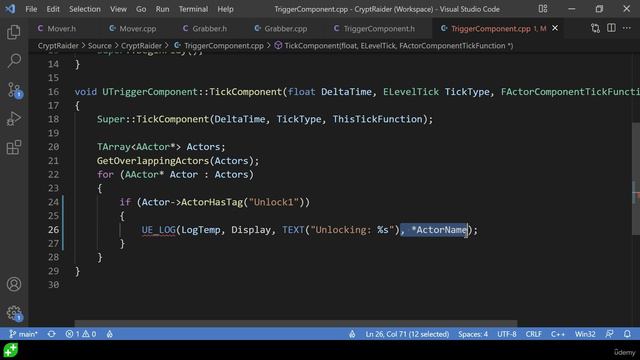The width and height of the screenshot is (640, 360).
Task: Click GetOverlappingActors on line 21
Action: (x=153, y=161)
